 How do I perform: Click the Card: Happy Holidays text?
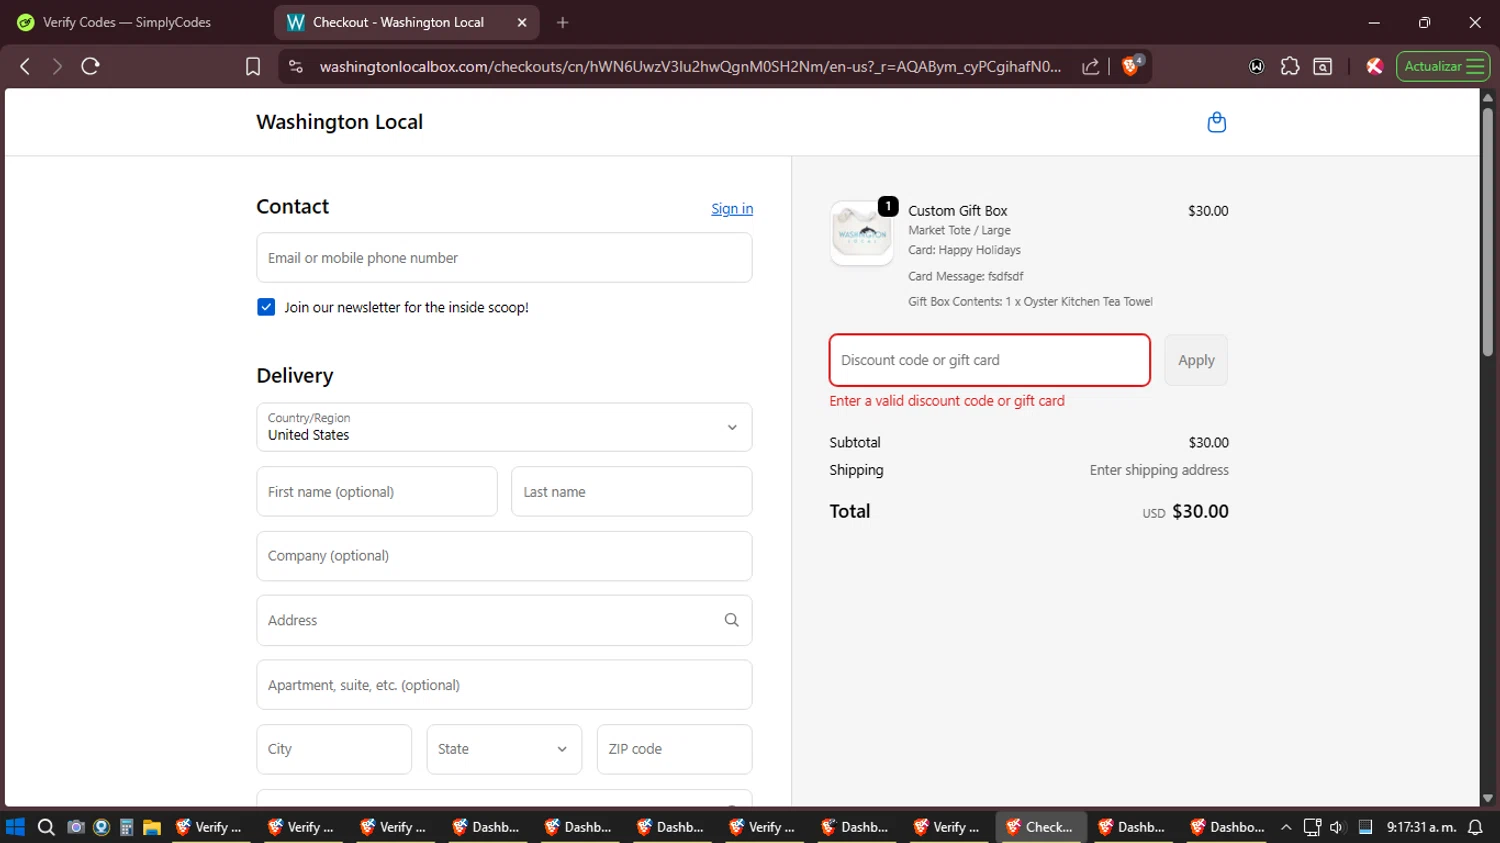[964, 250]
